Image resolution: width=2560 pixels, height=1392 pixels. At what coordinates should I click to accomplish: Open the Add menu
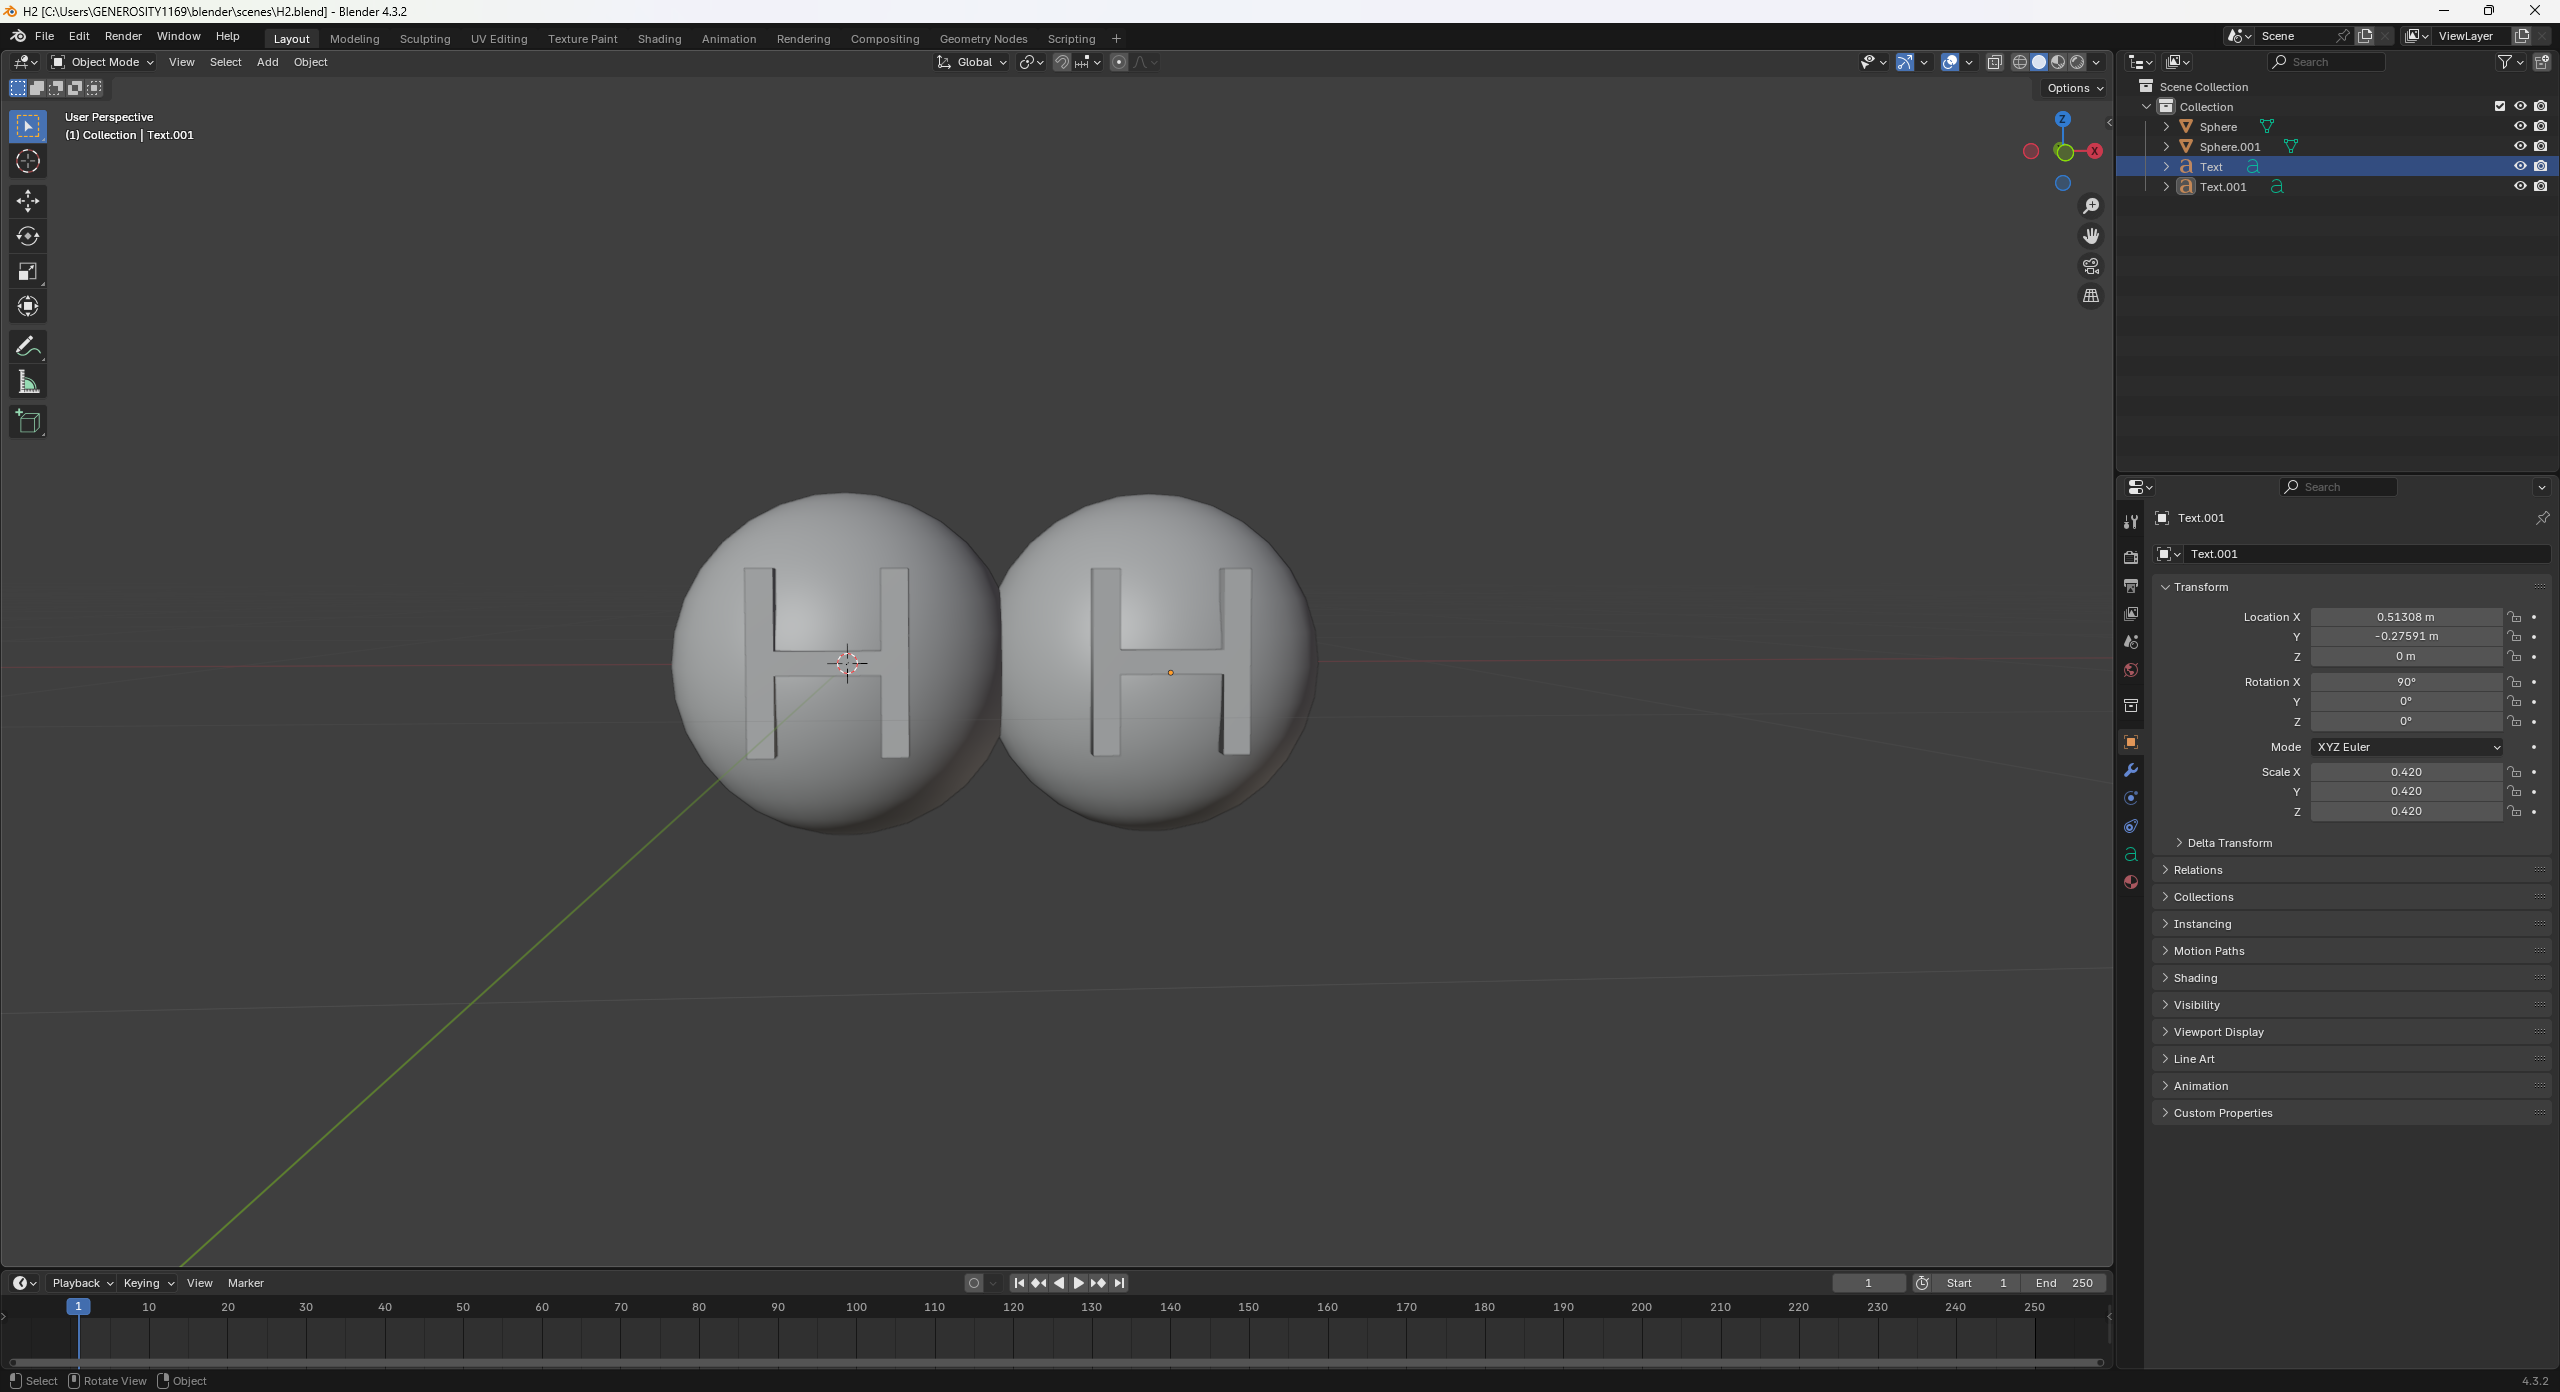pyautogui.click(x=267, y=62)
